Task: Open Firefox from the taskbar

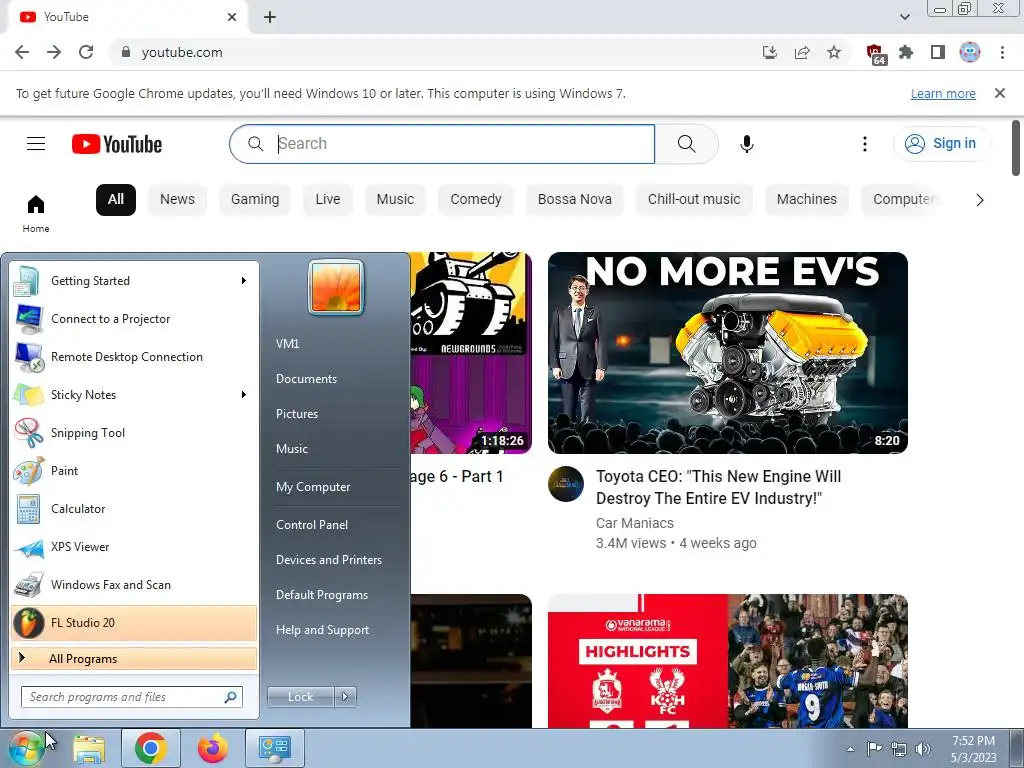Action: click(x=212, y=748)
